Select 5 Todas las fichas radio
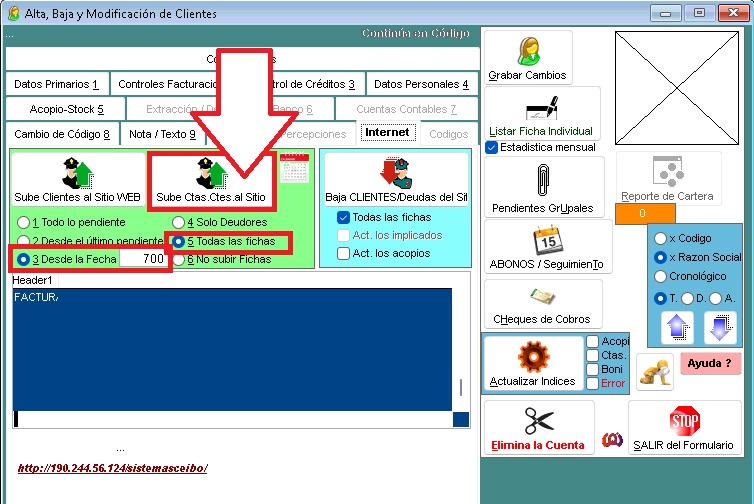Viewport: 754px width, 504px height. (x=178, y=241)
